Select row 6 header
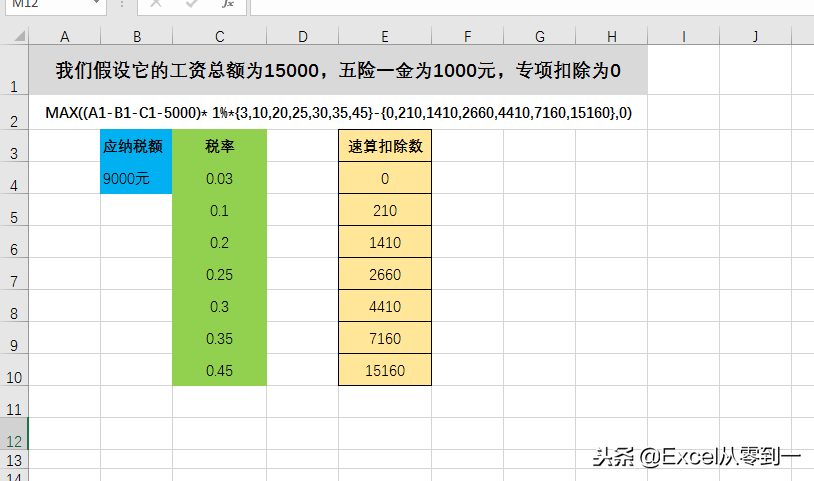Viewport: 814px width, 481px height. point(14,242)
